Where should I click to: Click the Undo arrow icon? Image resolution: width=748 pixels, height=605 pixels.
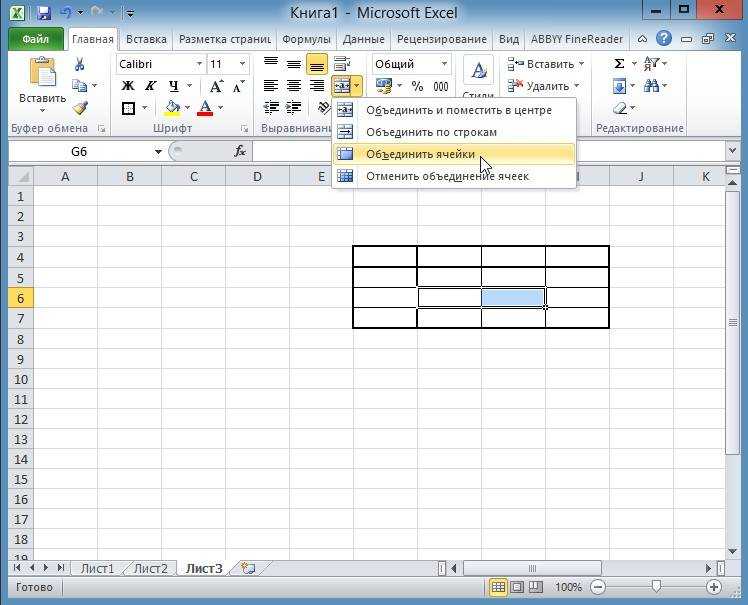coord(66,13)
